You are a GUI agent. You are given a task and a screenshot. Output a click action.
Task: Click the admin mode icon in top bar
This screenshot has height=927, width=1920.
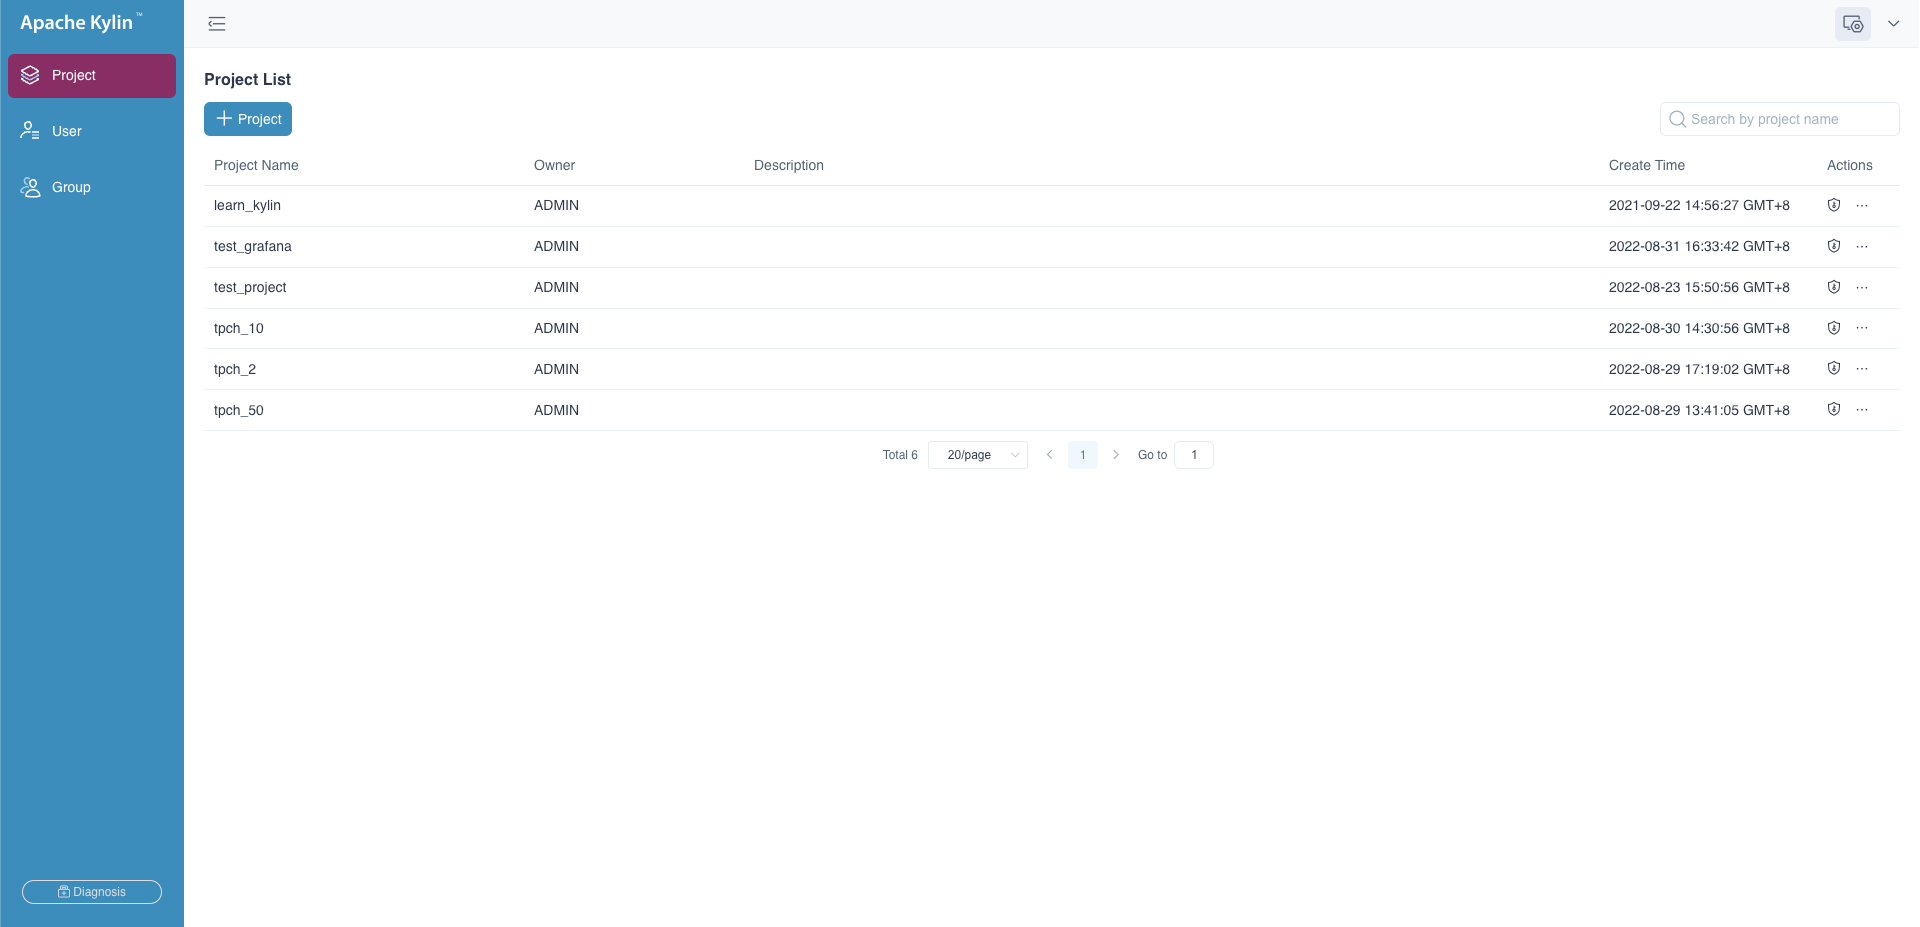pyautogui.click(x=1852, y=24)
